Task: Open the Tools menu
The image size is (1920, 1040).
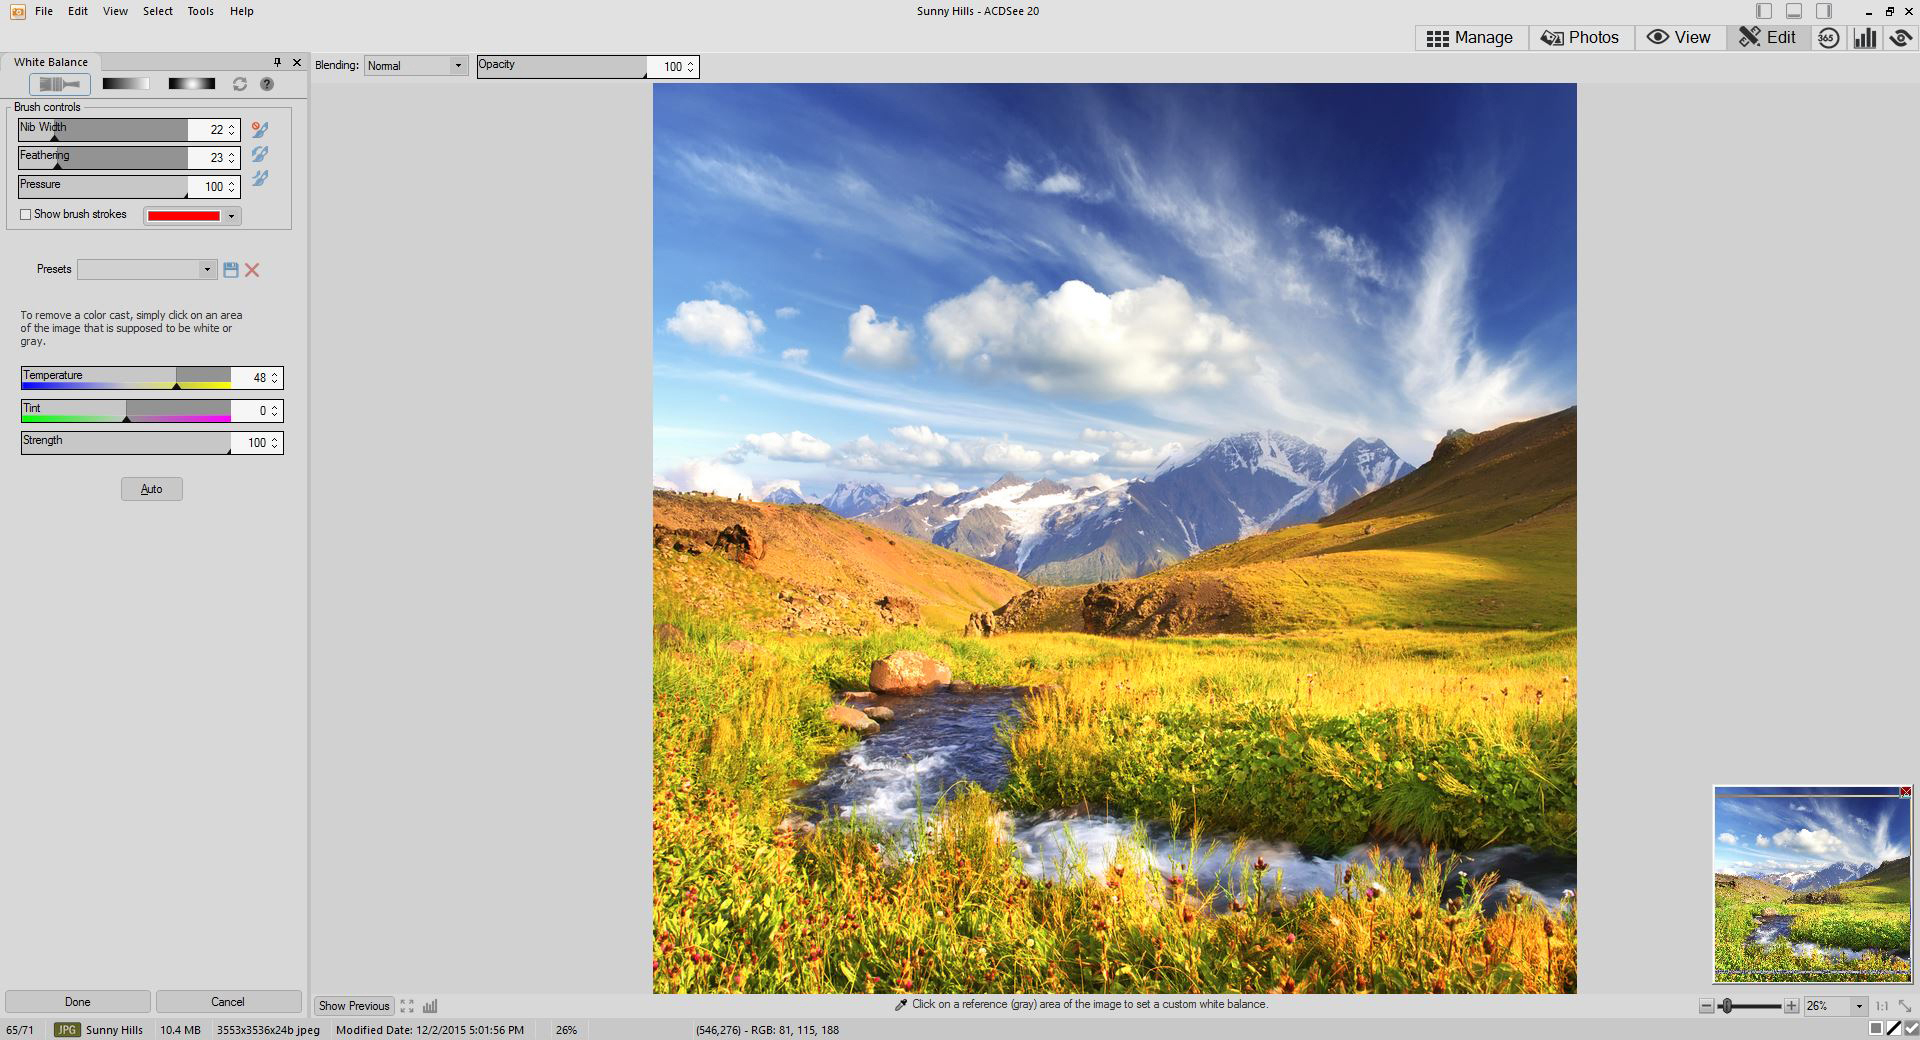Action: point(201,11)
